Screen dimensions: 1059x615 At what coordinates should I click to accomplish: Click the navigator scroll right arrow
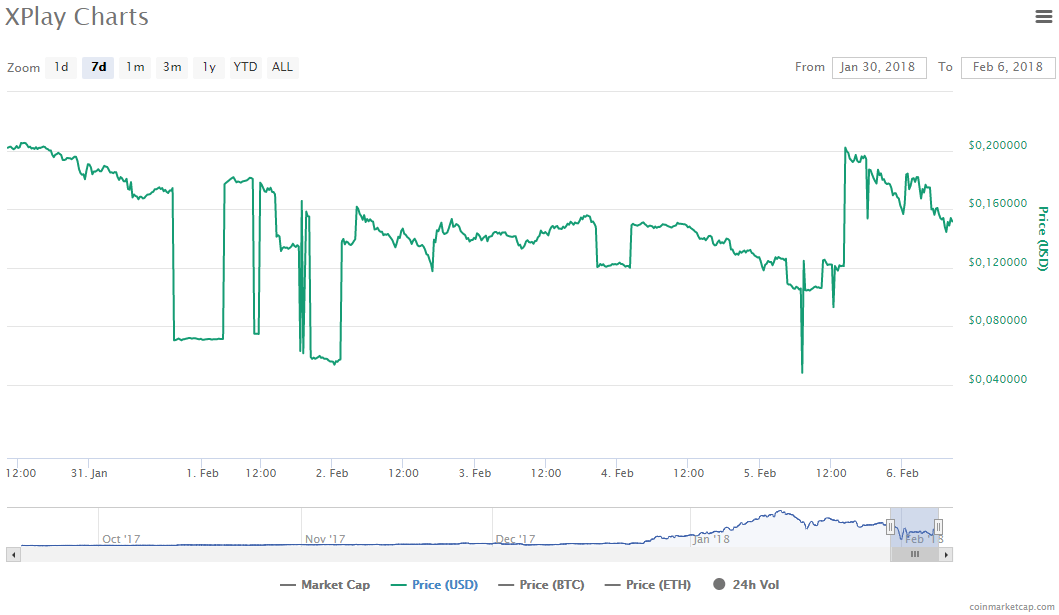946,555
